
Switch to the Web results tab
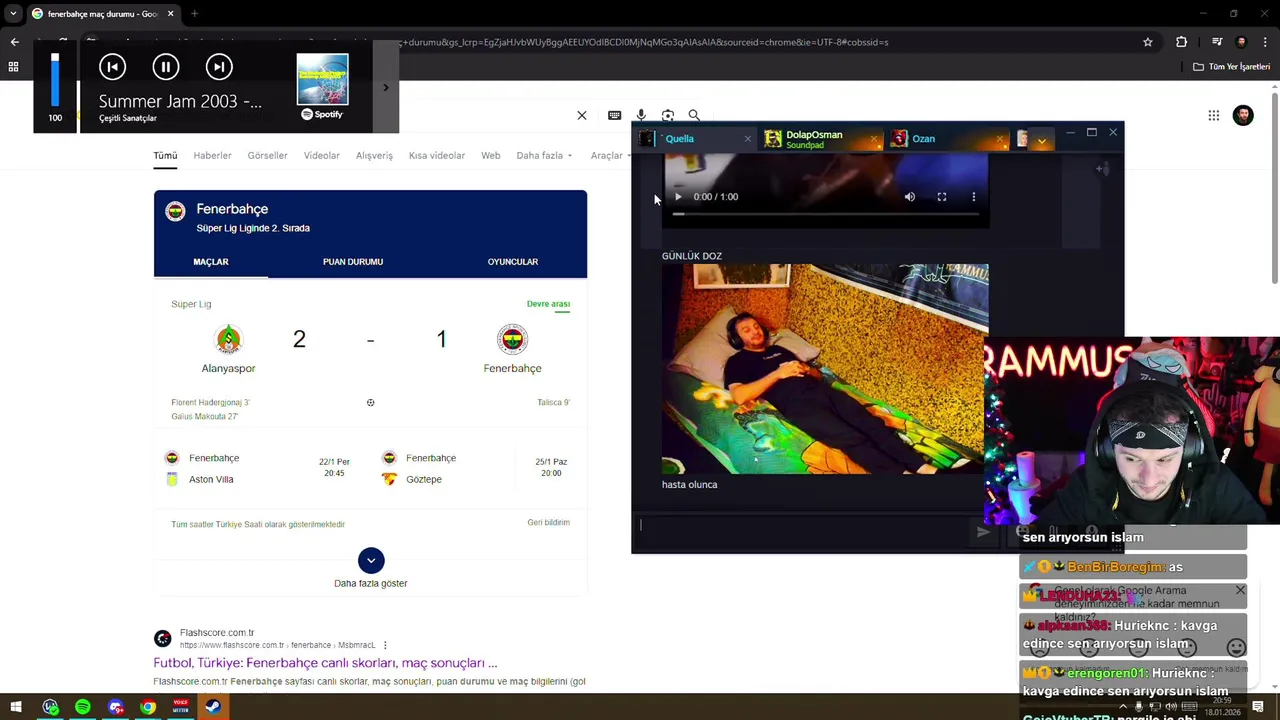tap(490, 155)
